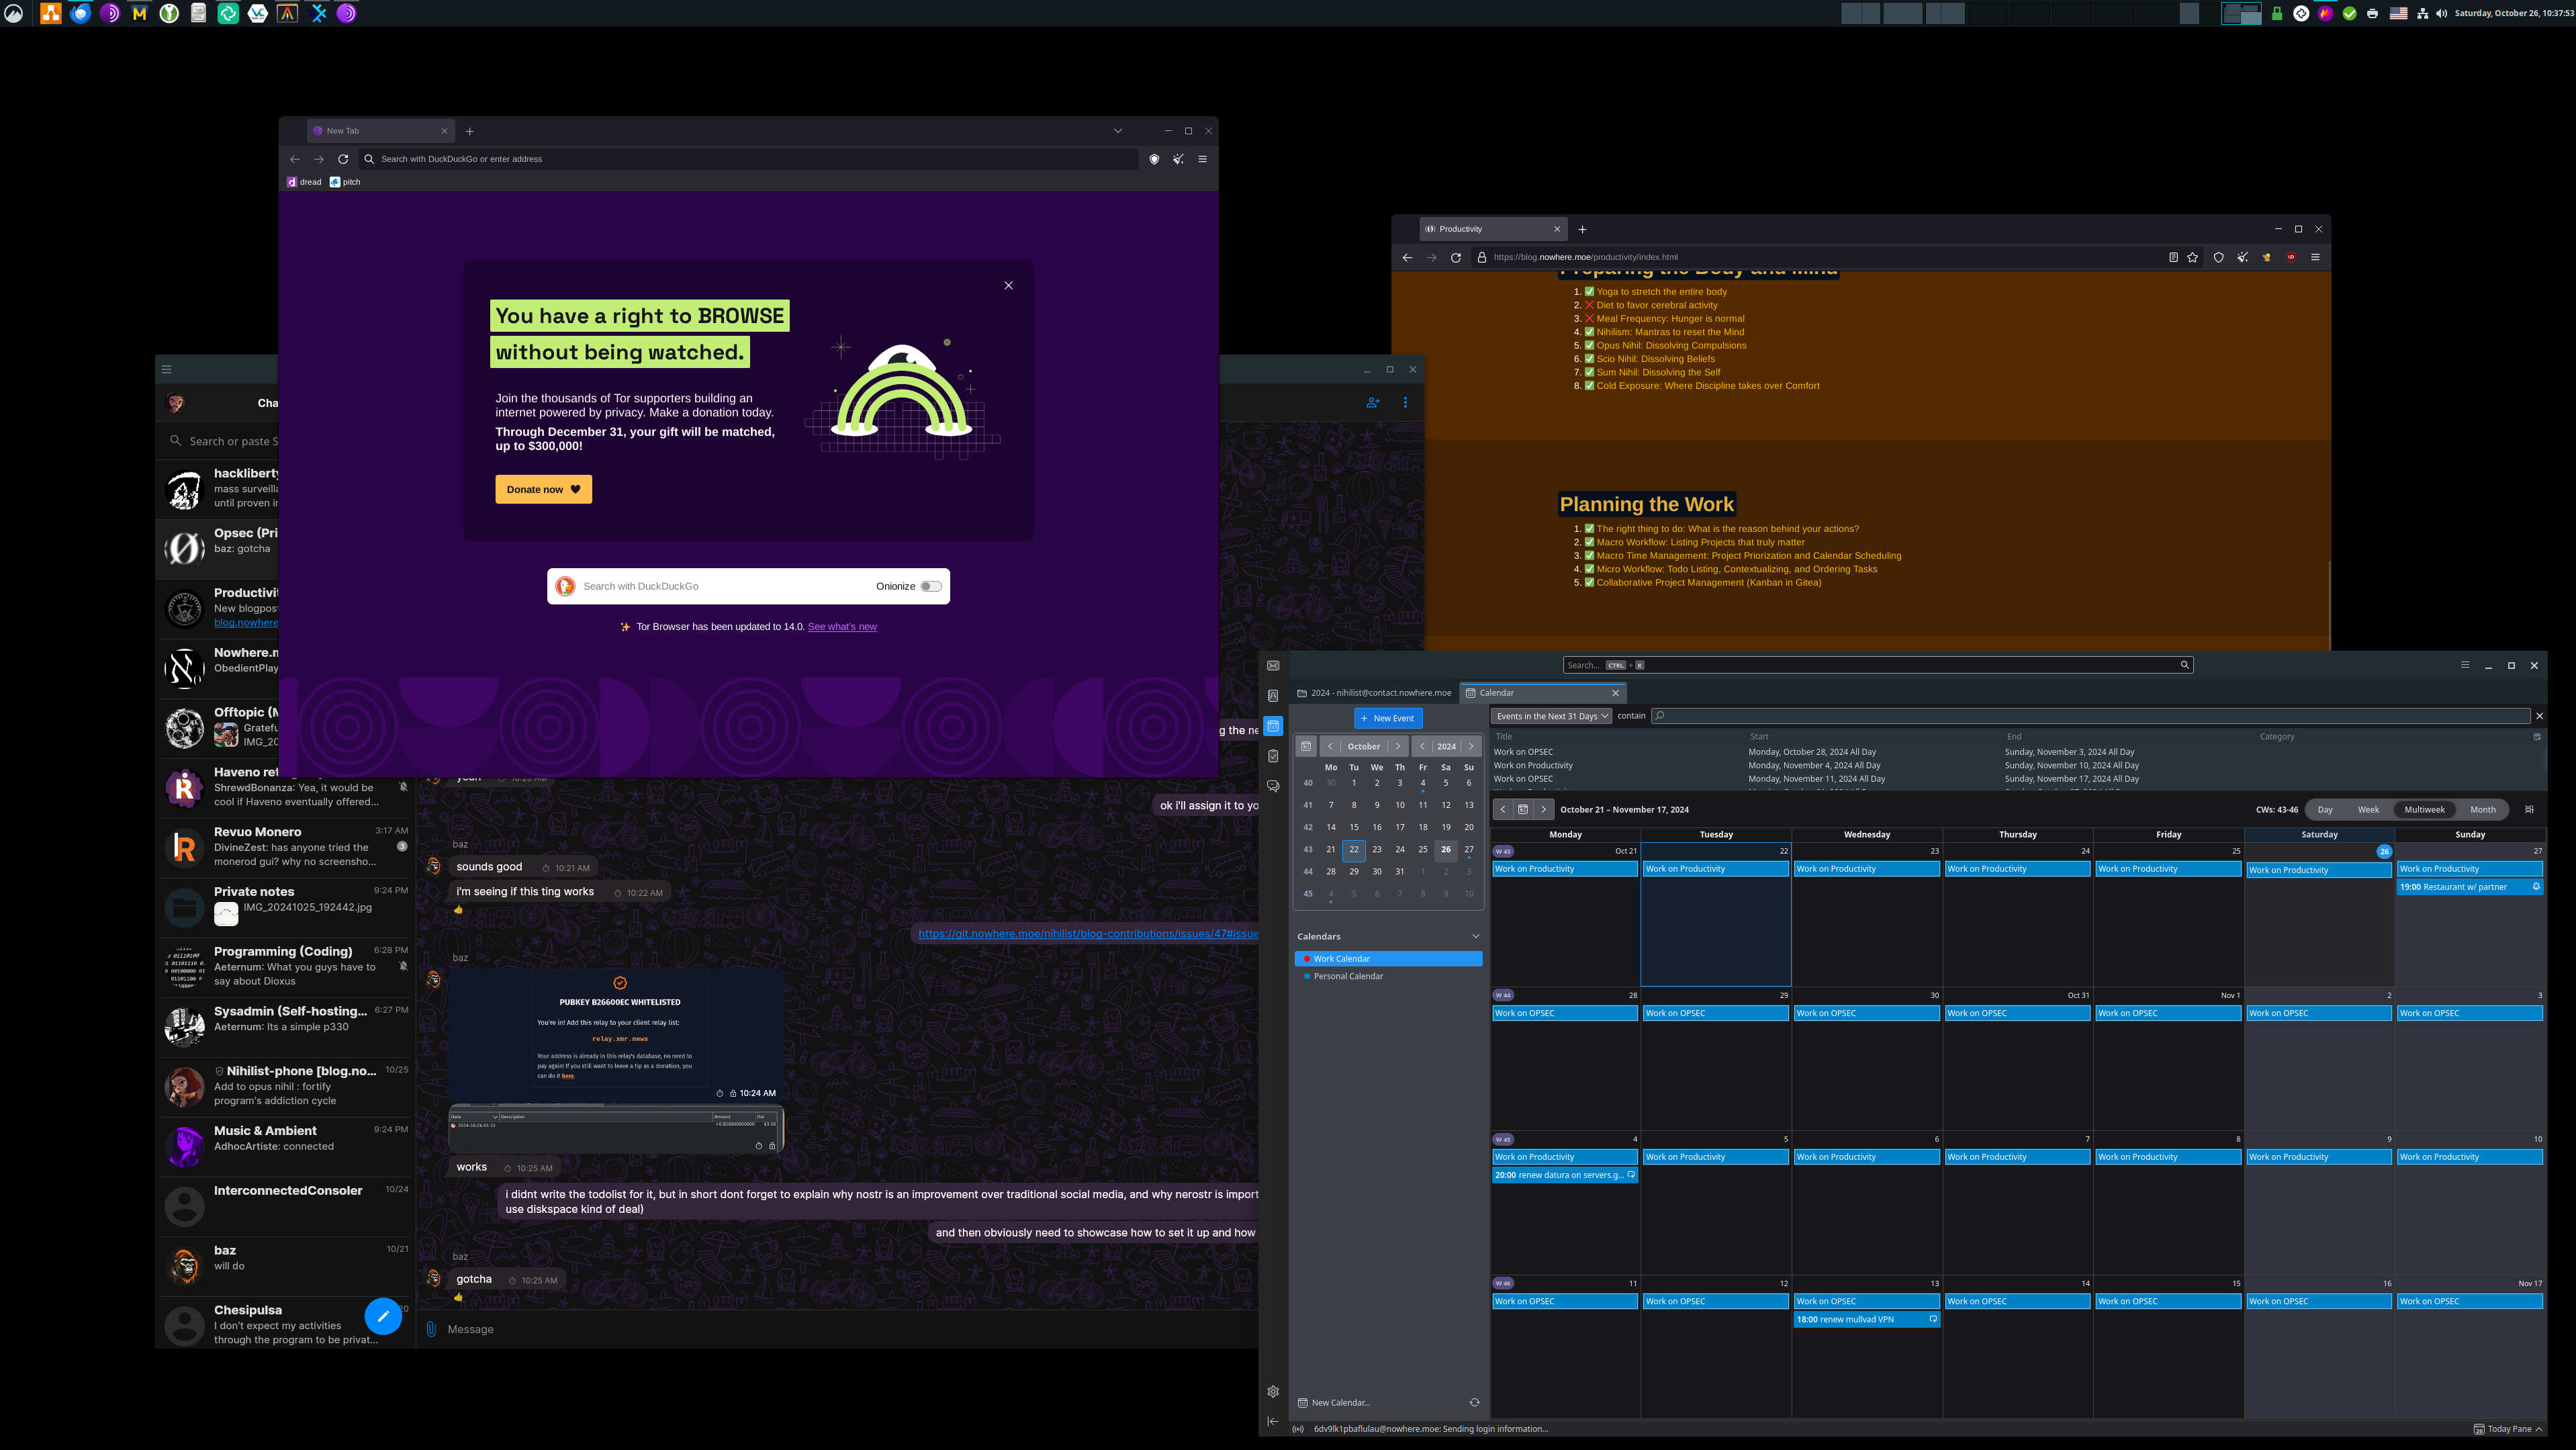The width and height of the screenshot is (2576, 1450).
Task: Go to previous month in mini calendar
Action: click(x=1330, y=747)
